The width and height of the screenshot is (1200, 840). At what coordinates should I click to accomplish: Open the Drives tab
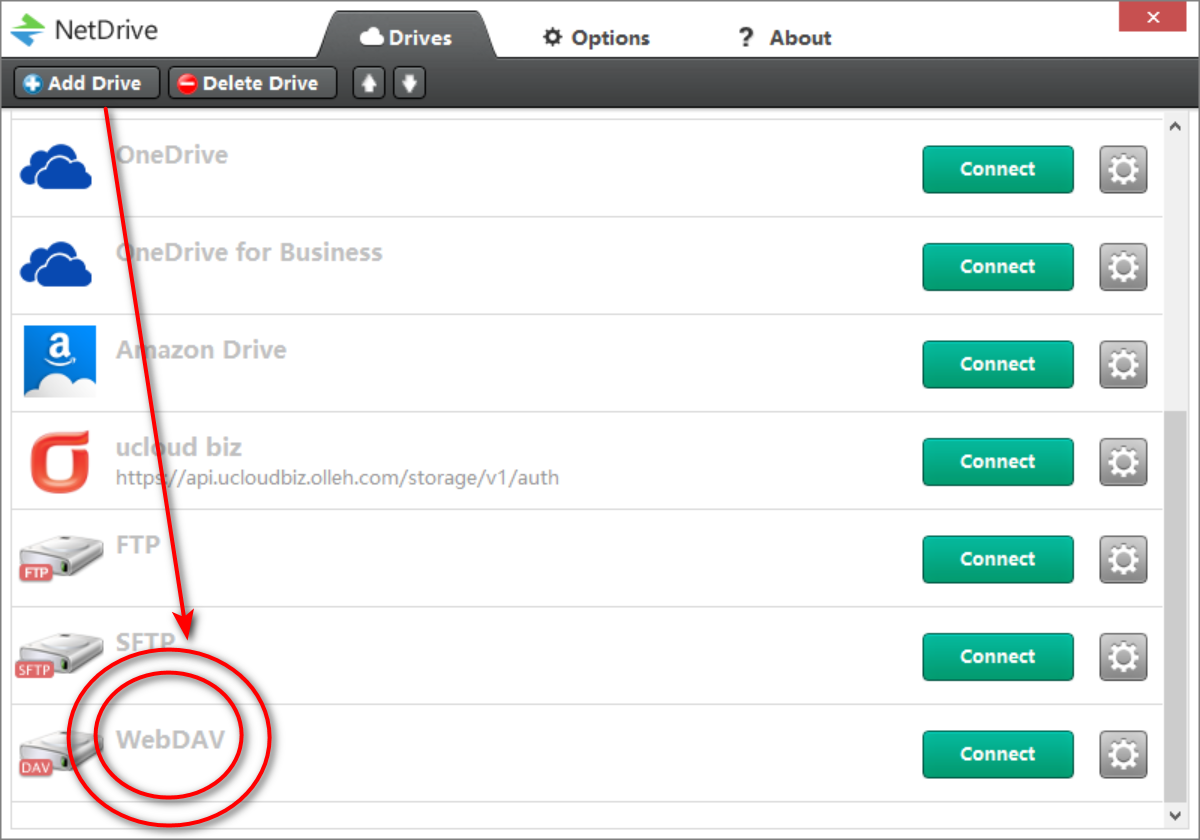click(406, 38)
